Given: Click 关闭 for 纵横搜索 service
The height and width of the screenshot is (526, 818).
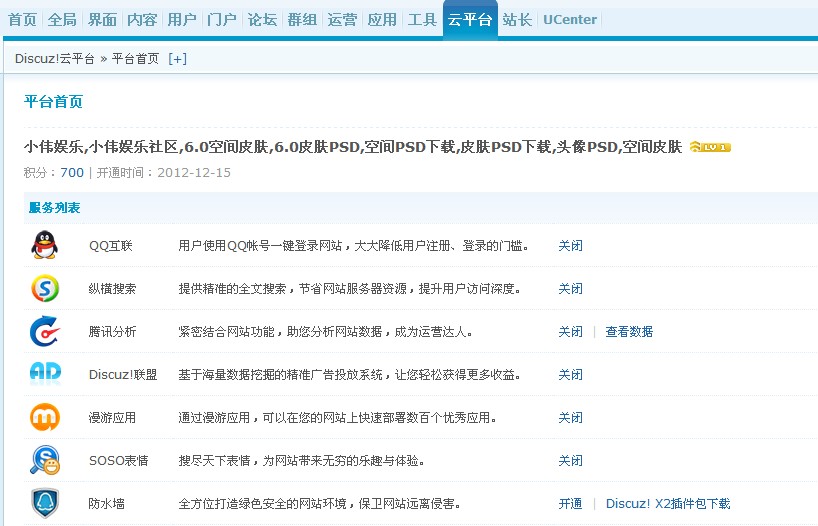Looking at the screenshot, I should (570, 289).
